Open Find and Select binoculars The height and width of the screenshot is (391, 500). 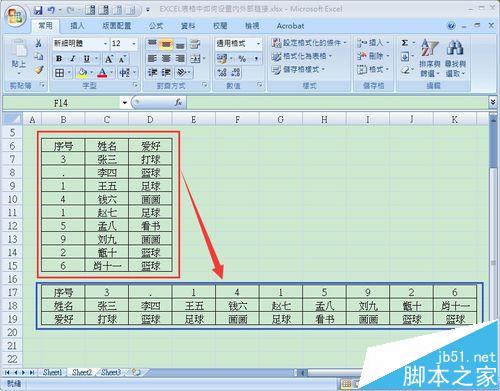click(x=455, y=57)
